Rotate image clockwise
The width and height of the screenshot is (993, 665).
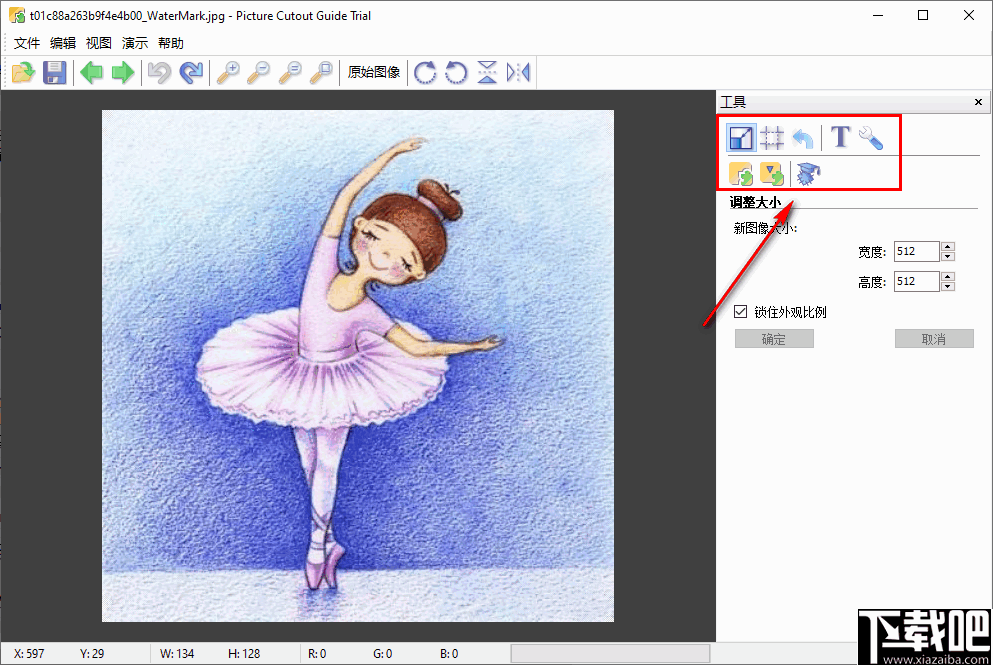425,72
